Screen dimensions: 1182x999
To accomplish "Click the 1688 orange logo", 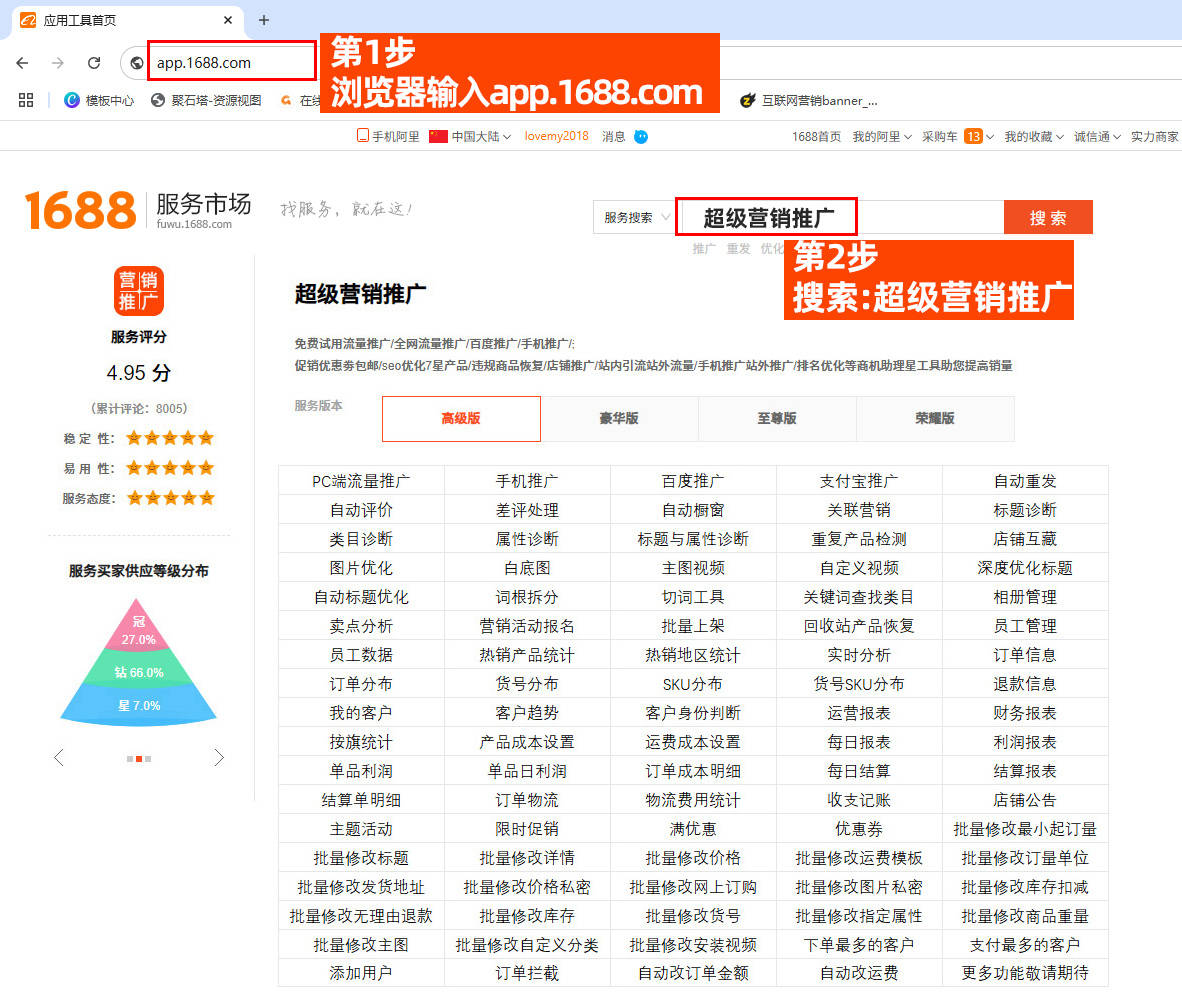I will [80, 210].
